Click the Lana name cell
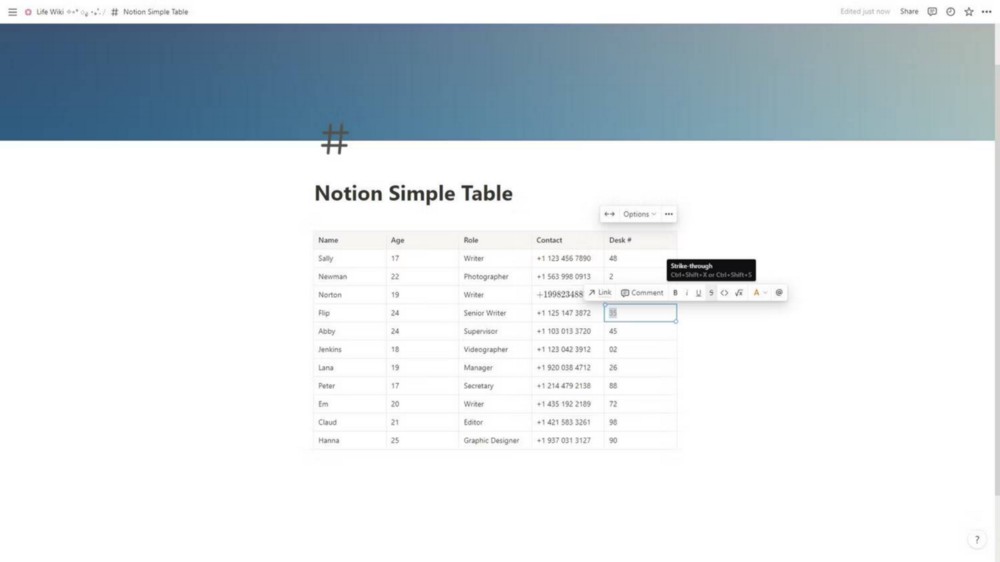 pyautogui.click(x=349, y=367)
